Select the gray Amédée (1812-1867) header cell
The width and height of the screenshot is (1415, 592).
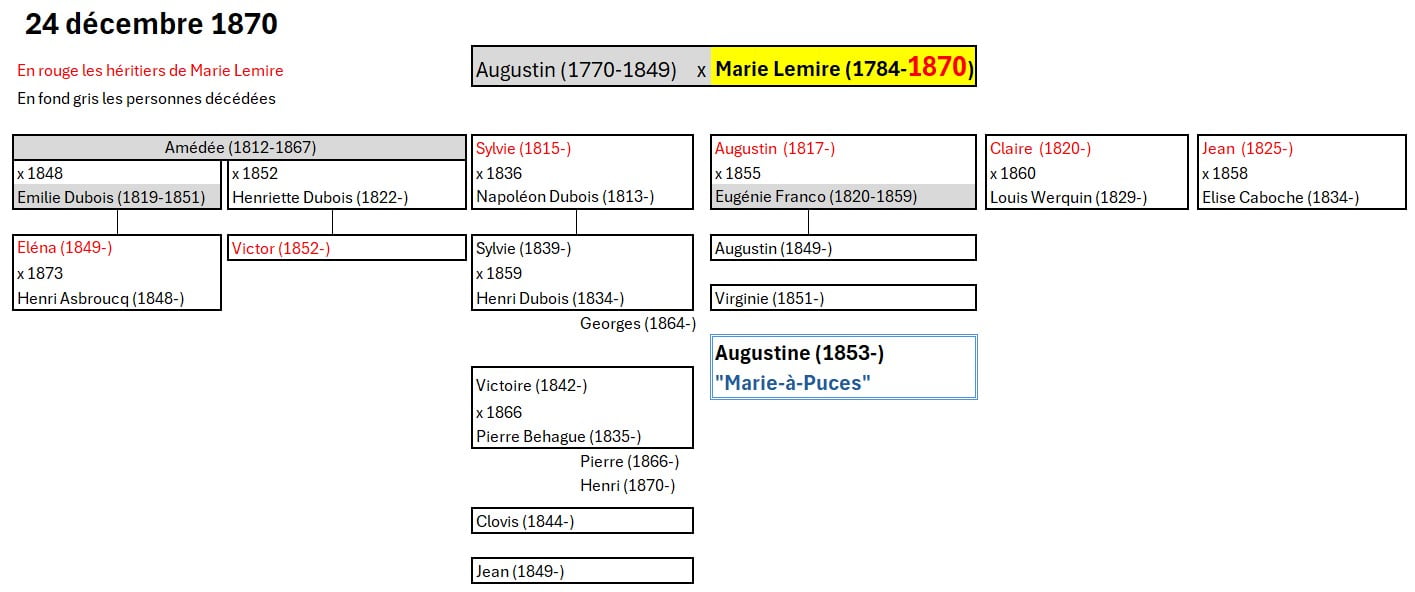pyautogui.click(x=240, y=148)
